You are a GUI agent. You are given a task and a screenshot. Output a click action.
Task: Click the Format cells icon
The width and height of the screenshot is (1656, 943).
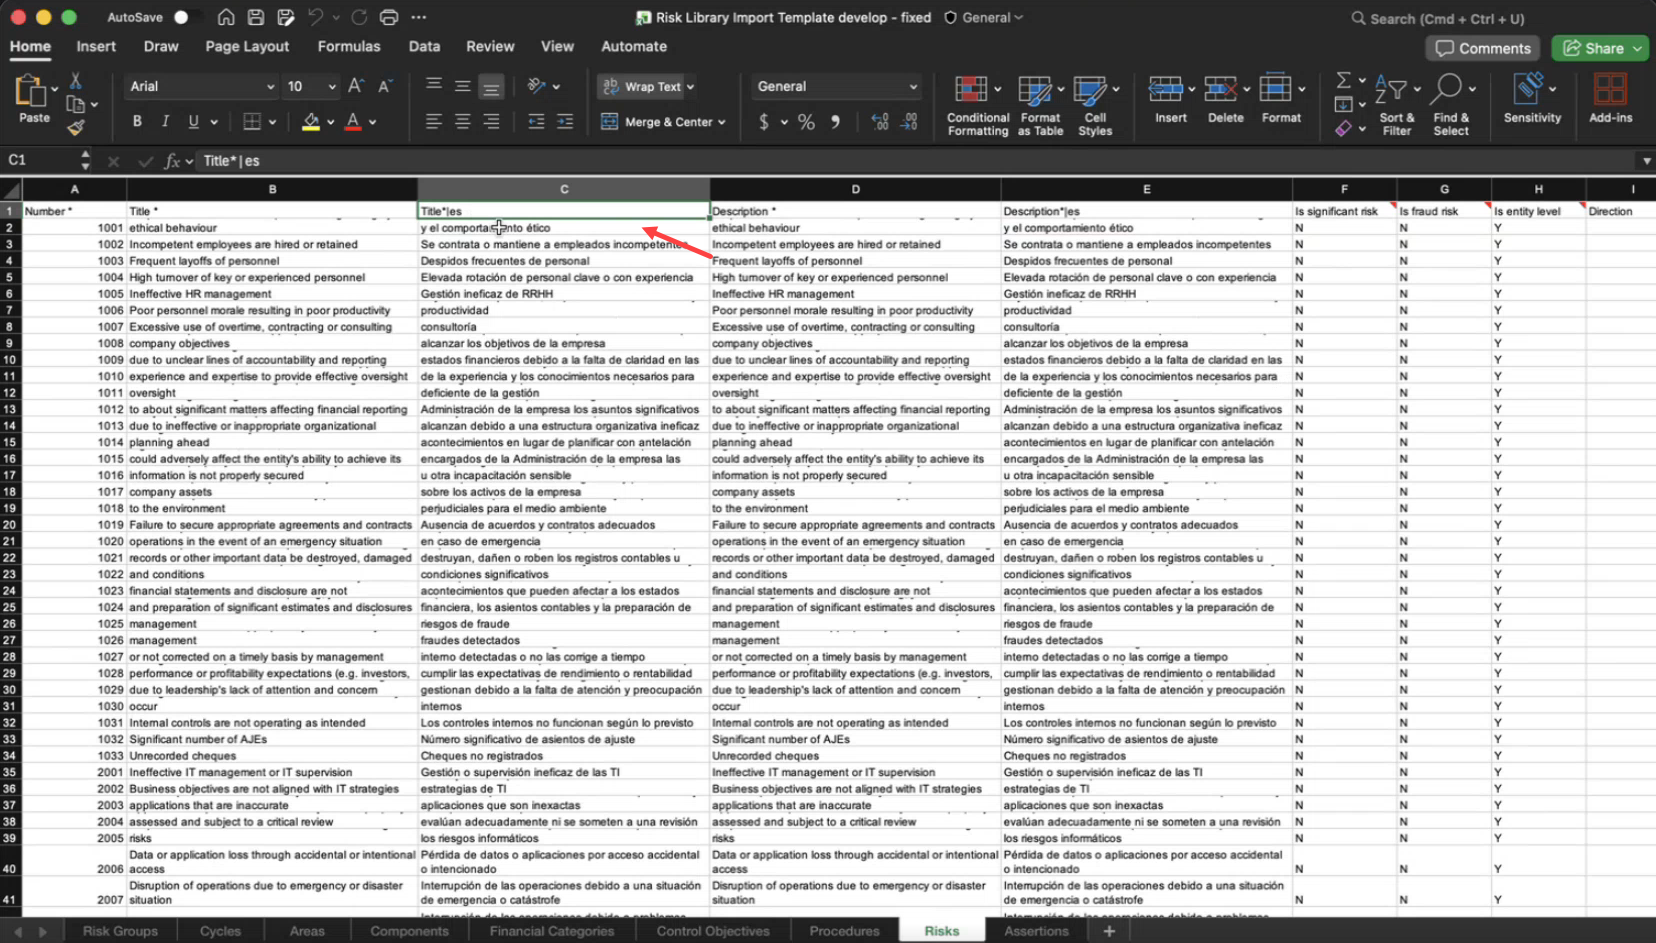point(1275,89)
